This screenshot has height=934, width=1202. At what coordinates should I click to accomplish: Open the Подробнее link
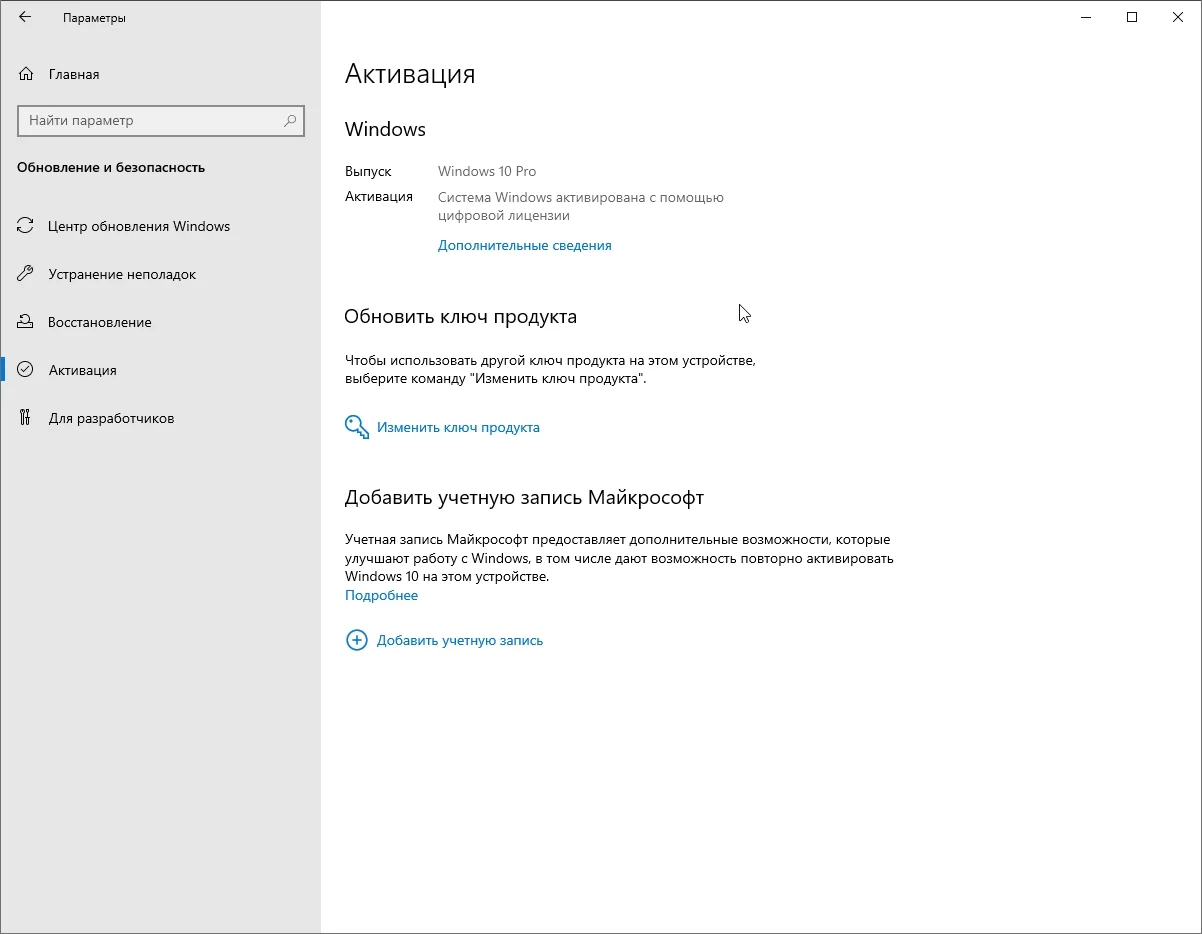click(381, 595)
